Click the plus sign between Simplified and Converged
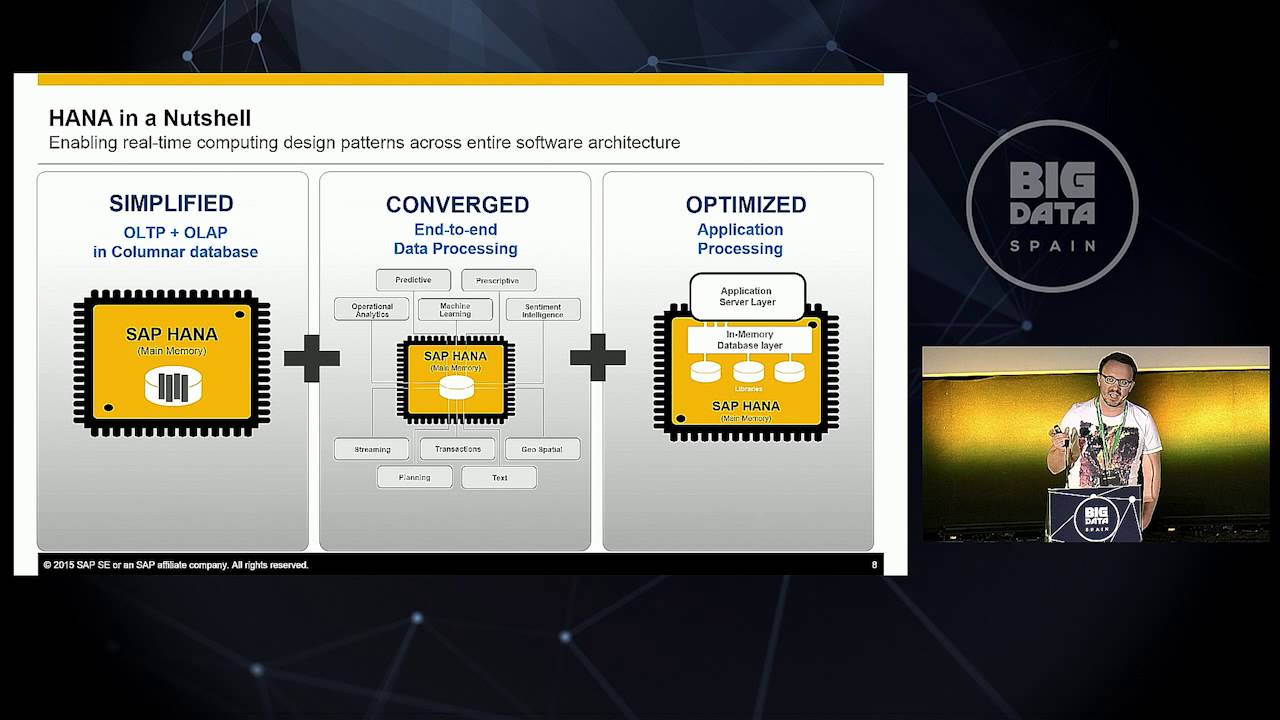The width and height of the screenshot is (1280, 720). pyautogui.click(x=312, y=358)
